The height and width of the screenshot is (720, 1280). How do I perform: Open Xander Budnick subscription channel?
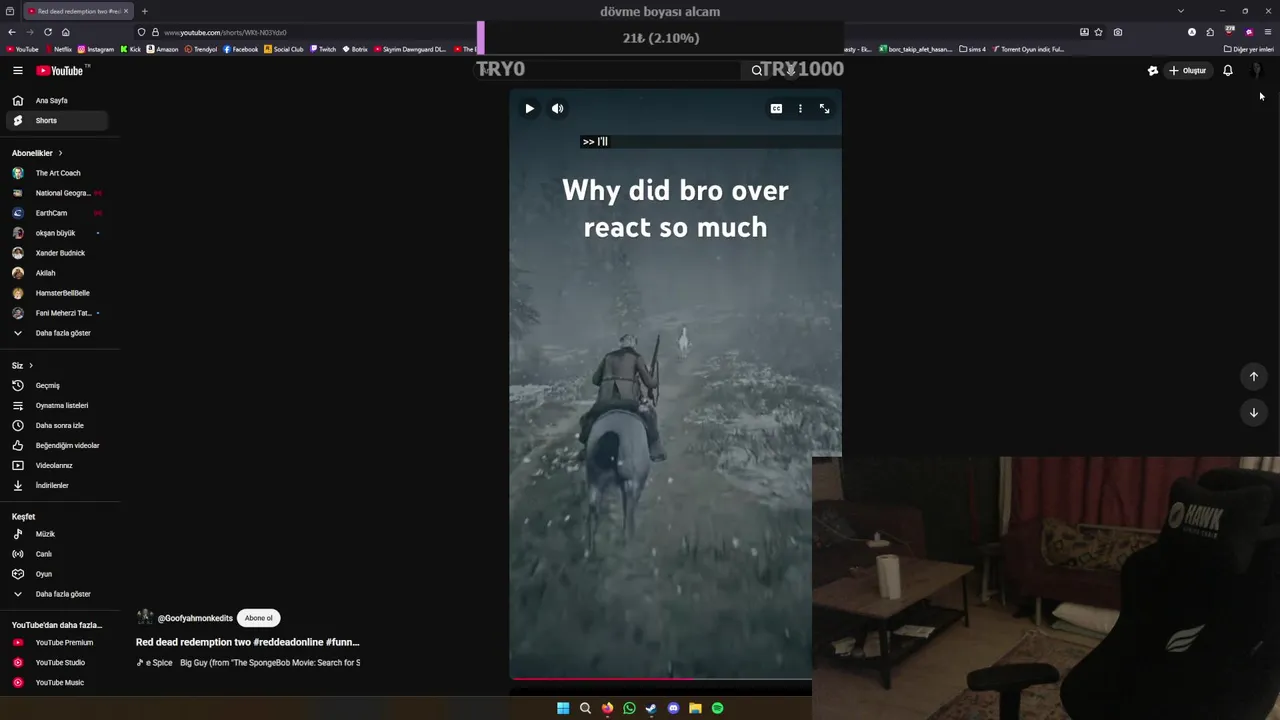(x=57, y=253)
